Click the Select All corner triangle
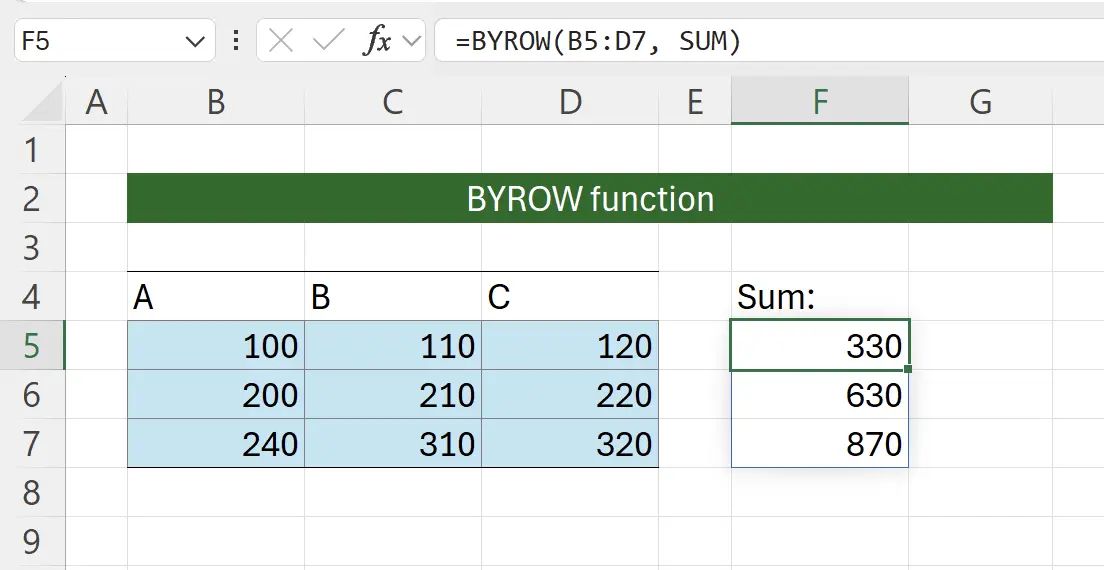1104x570 pixels. [x=42, y=104]
